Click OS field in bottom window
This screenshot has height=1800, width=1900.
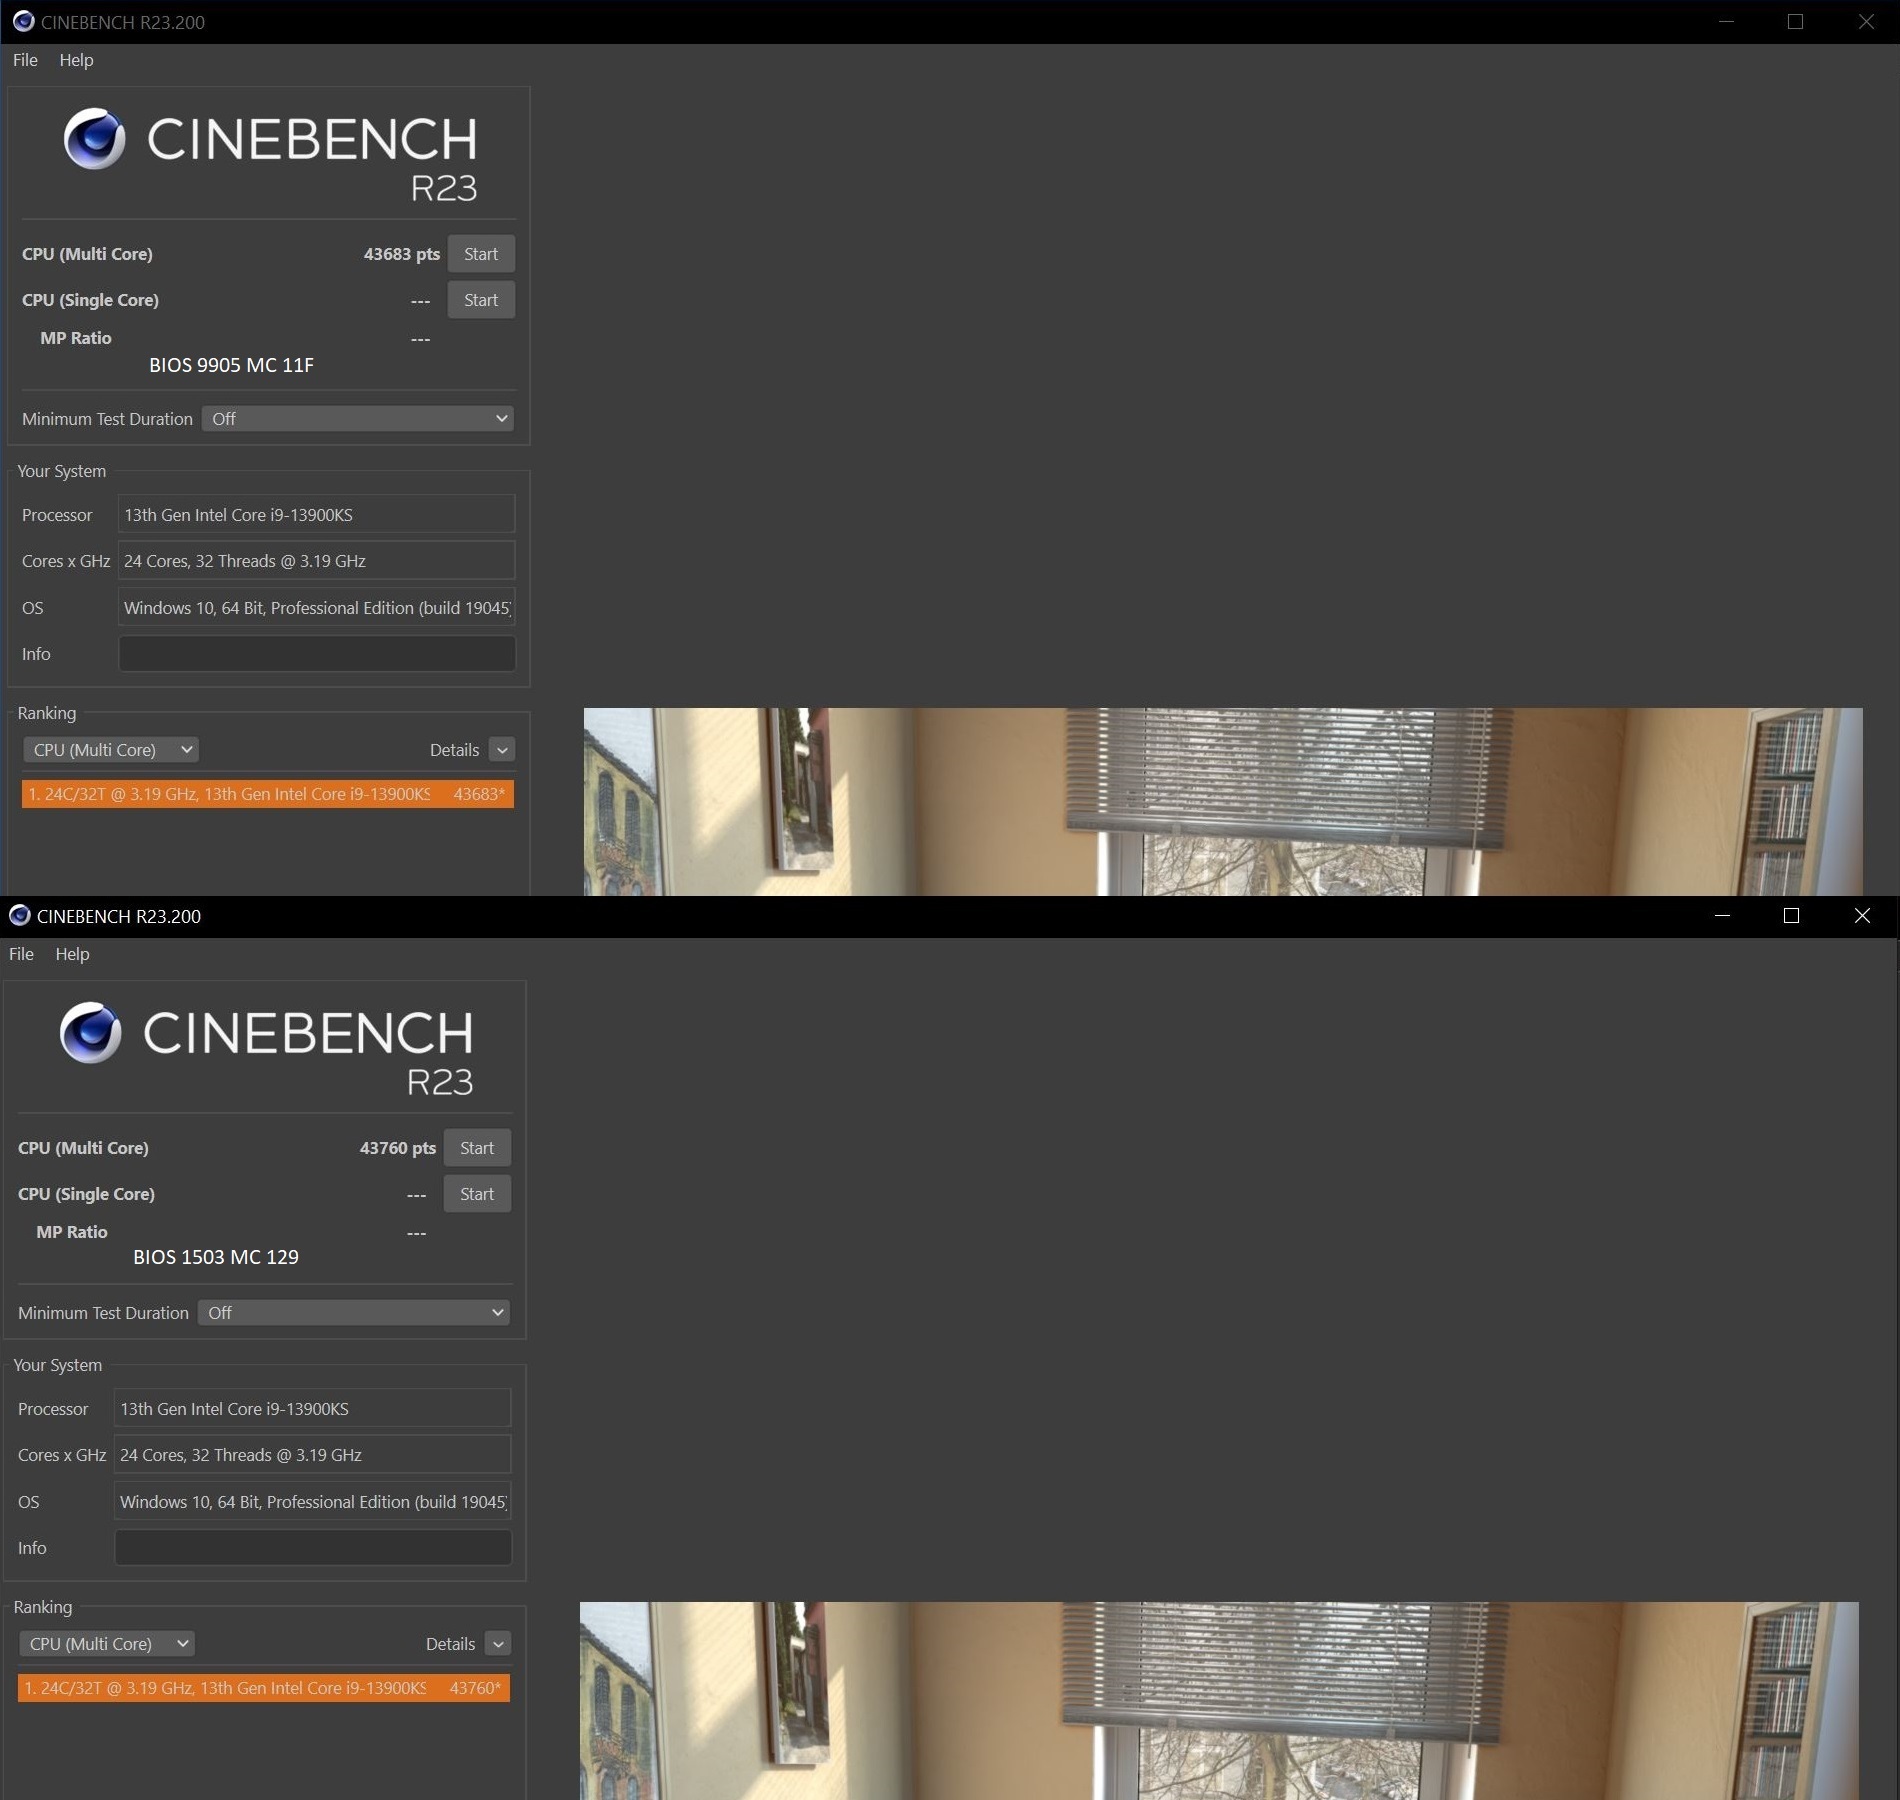pos(313,1501)
